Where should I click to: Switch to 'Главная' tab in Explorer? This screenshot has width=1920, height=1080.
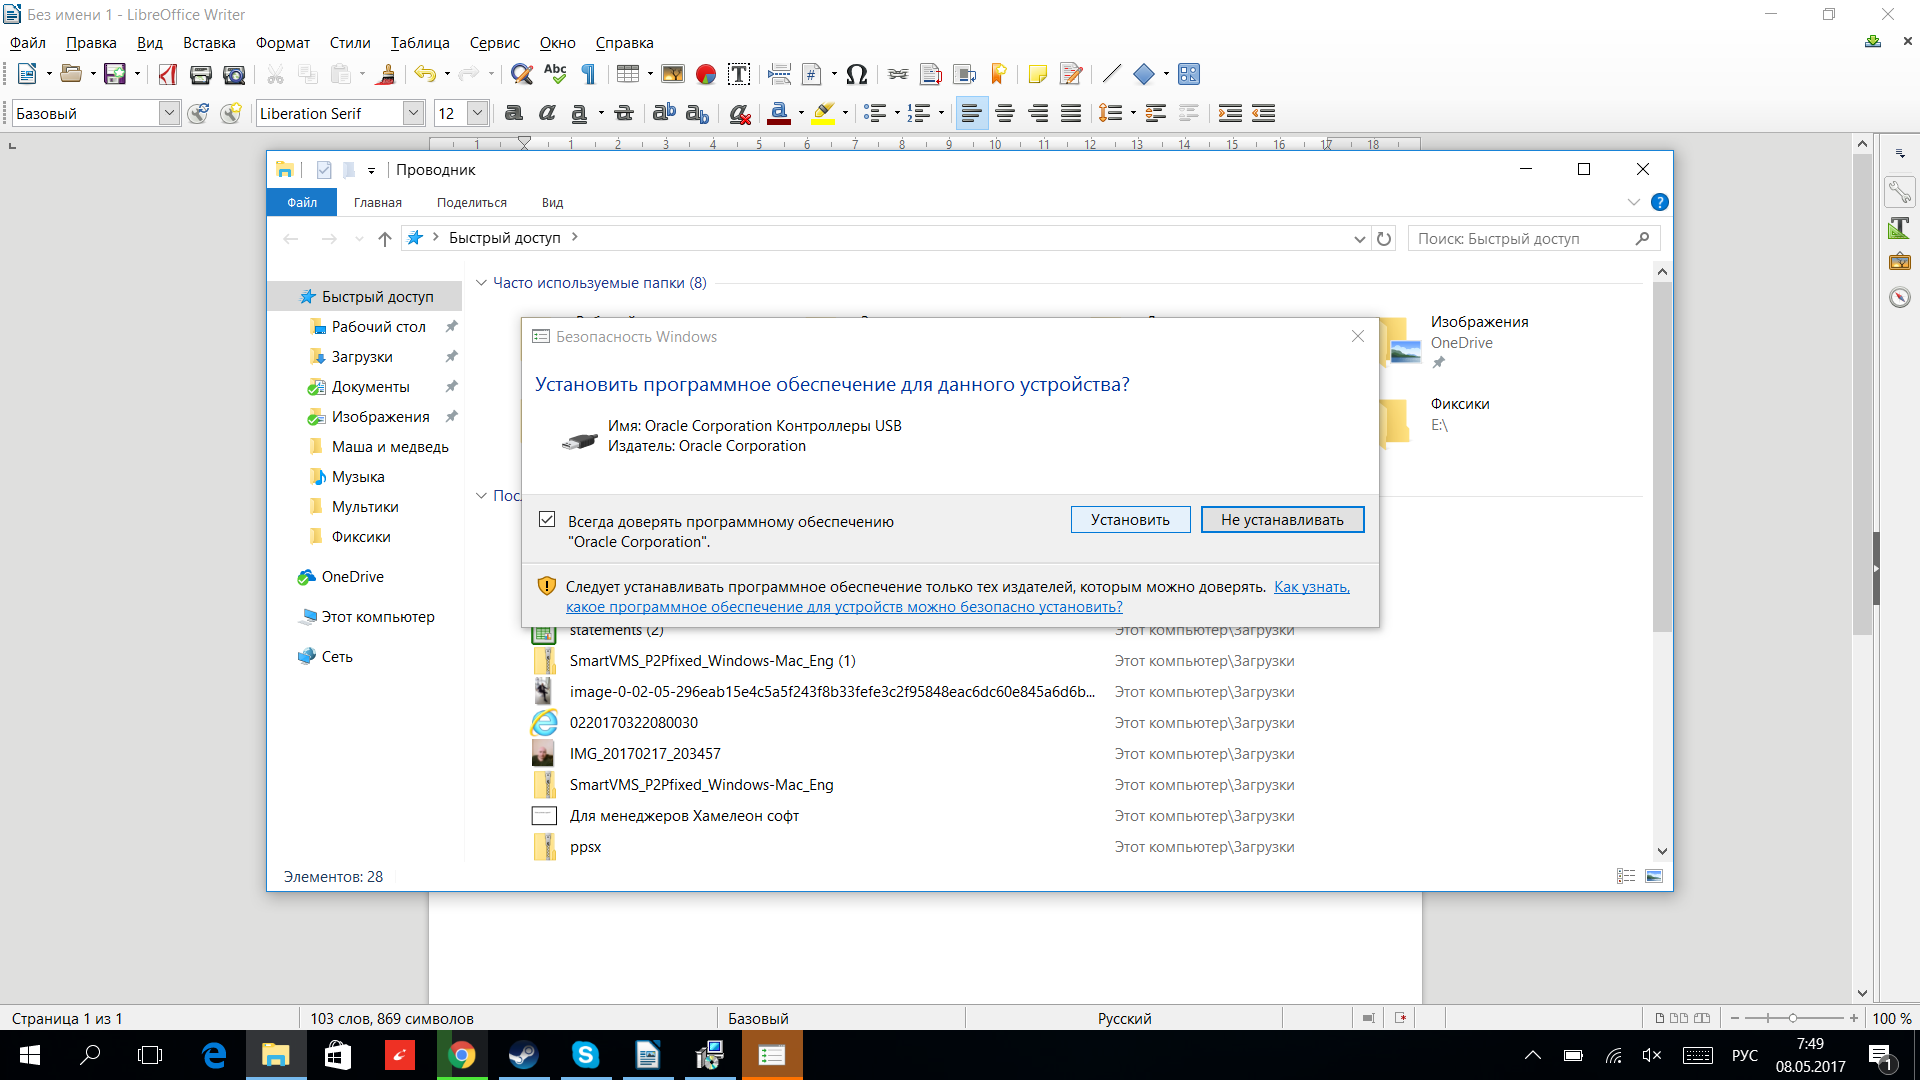tap(378, 202)
